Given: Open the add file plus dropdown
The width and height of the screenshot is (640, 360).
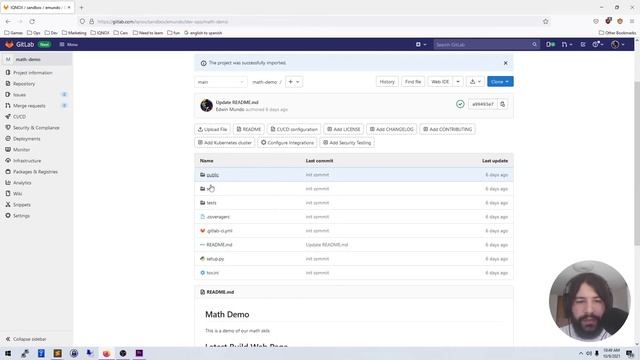Looking at the screenshot, I should click(294, 82).
